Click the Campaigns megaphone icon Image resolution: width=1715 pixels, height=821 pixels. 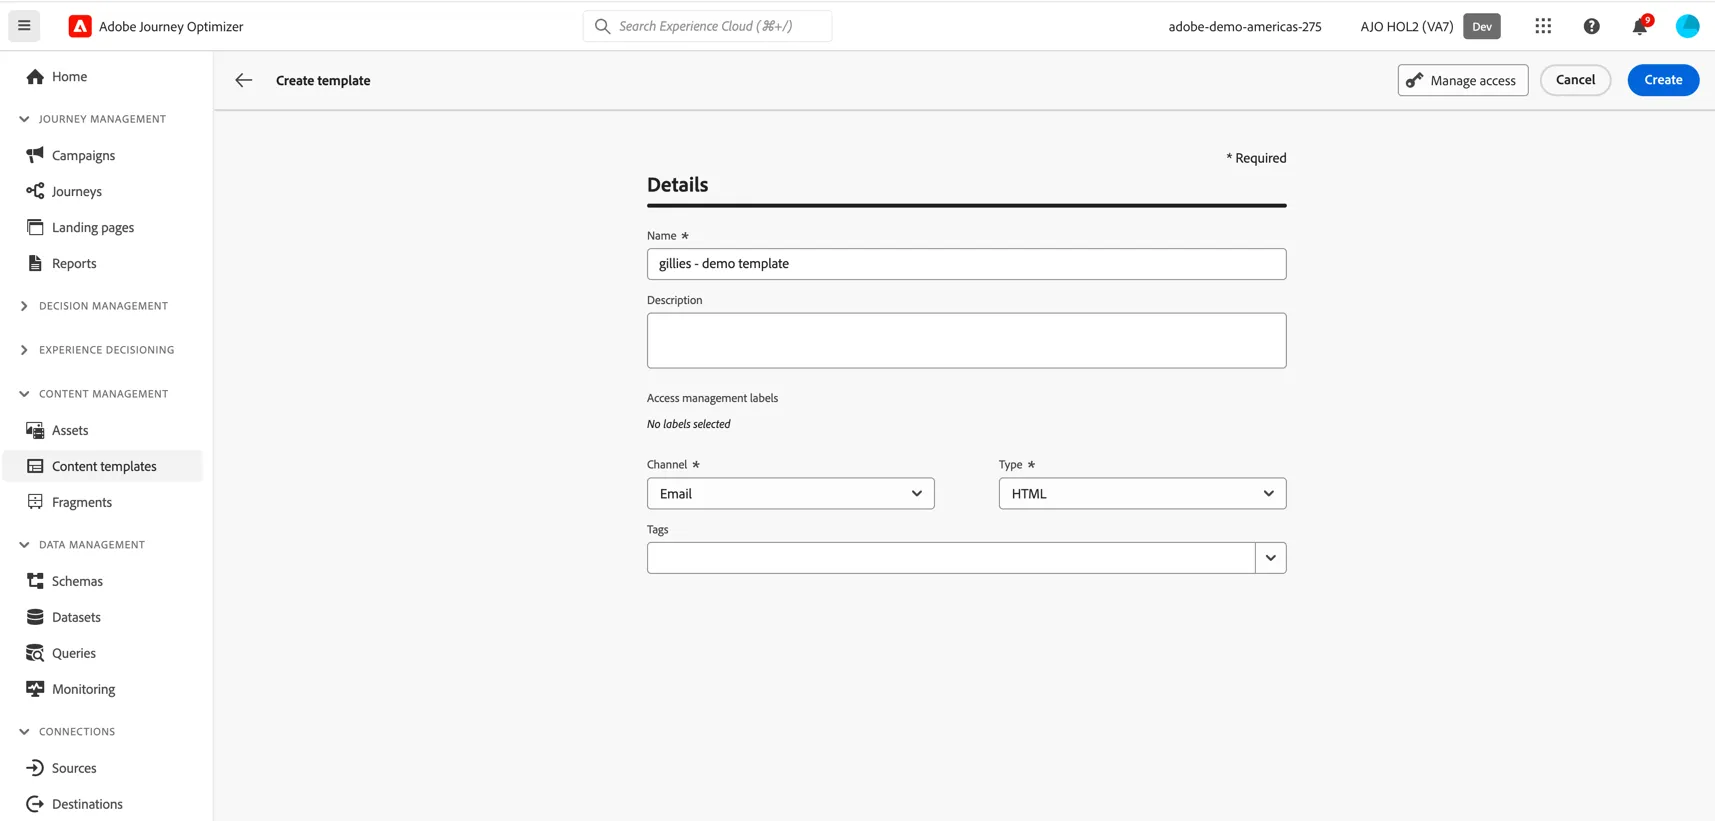click(x=35, y=155)
